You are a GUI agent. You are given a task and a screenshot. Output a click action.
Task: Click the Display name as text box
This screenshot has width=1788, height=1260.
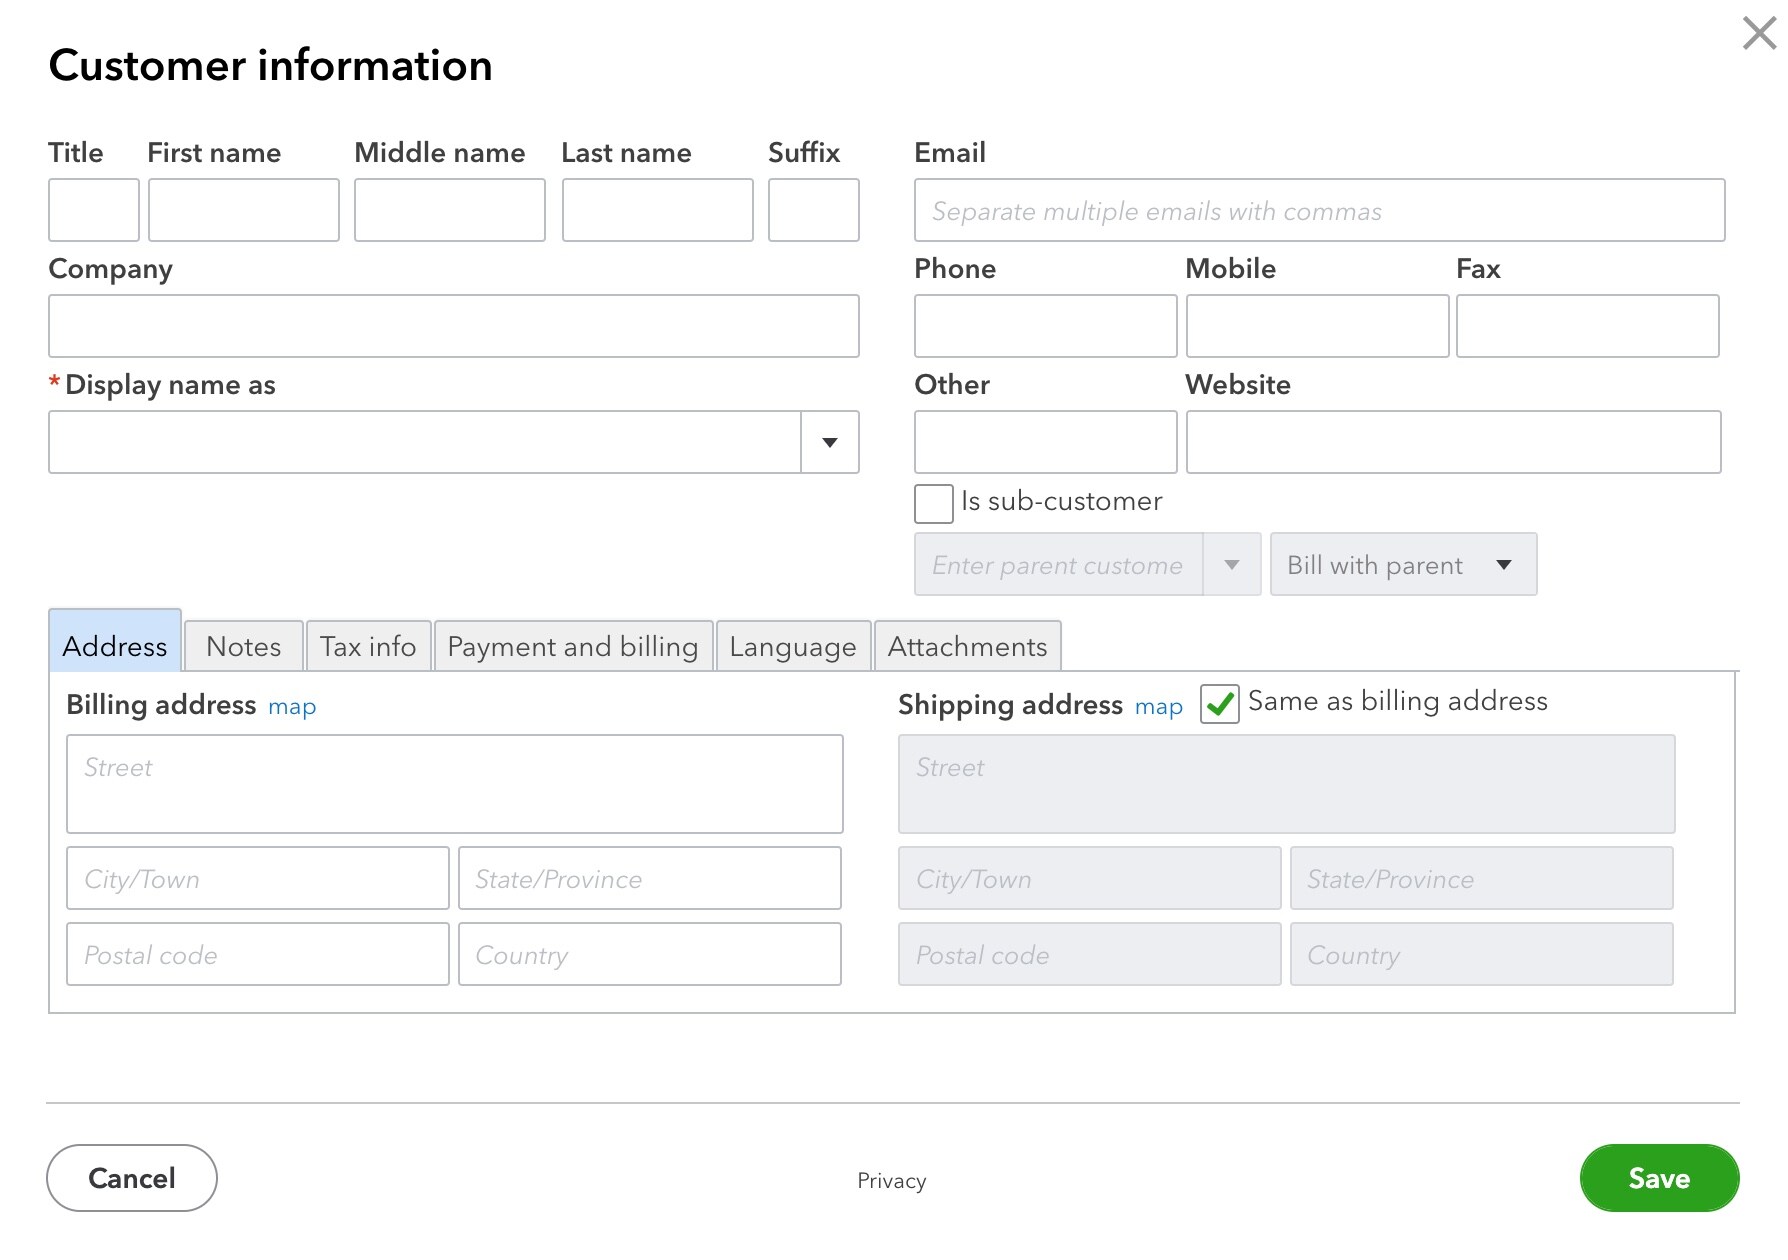point(425,442)
